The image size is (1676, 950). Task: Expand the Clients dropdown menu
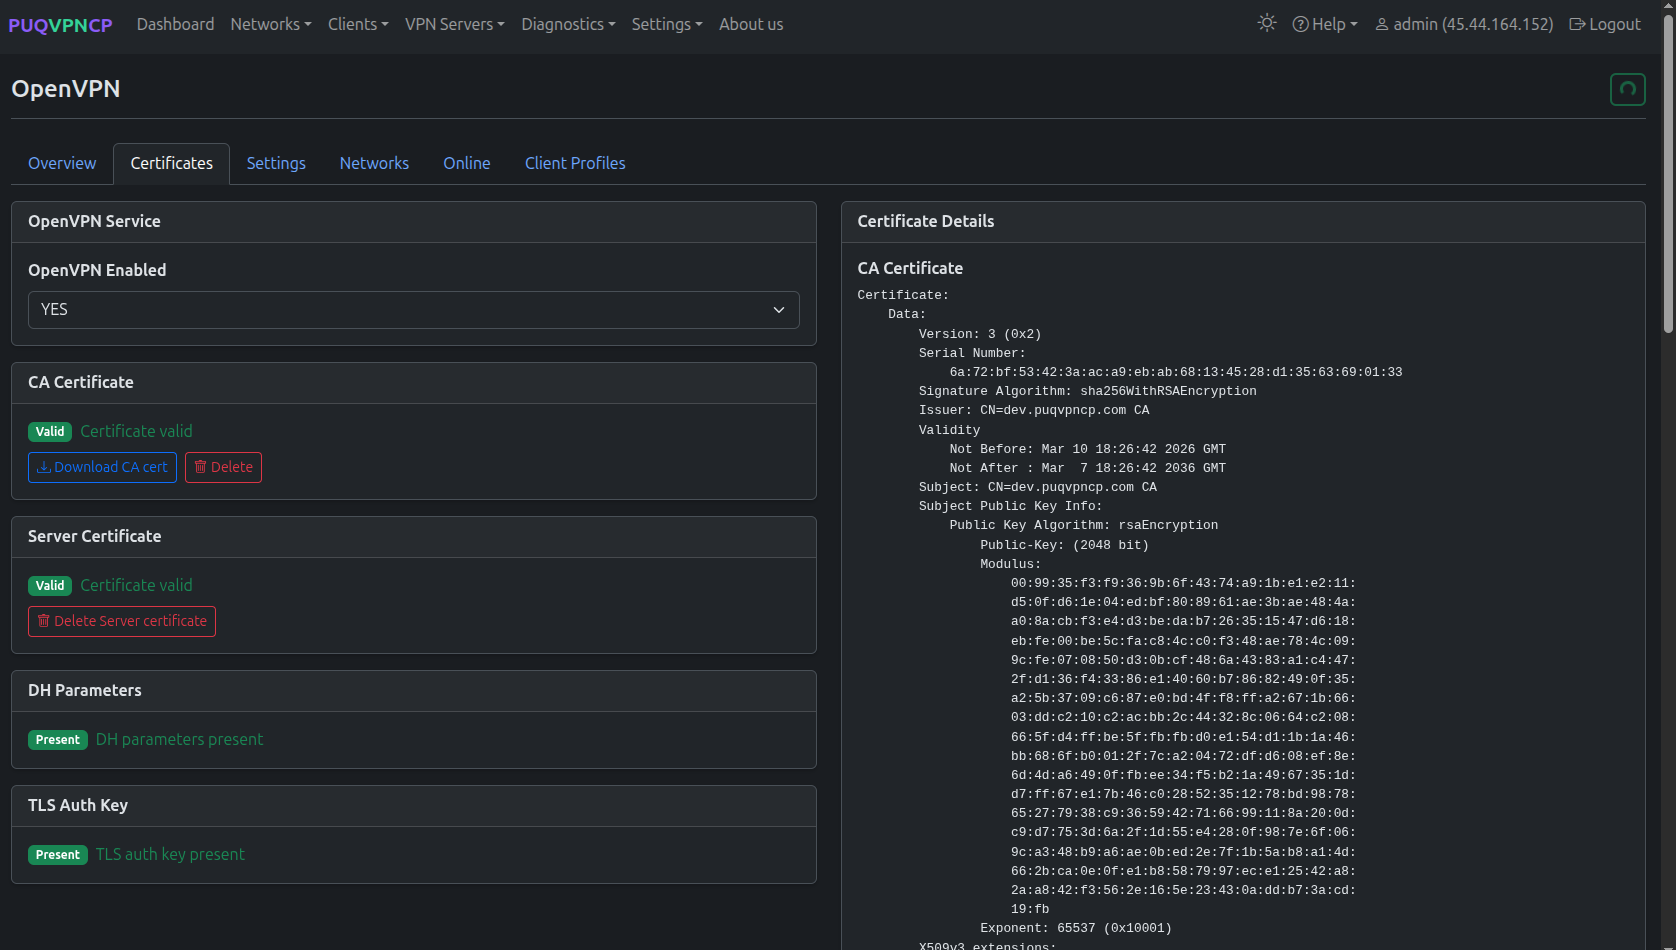coord(358,24)
